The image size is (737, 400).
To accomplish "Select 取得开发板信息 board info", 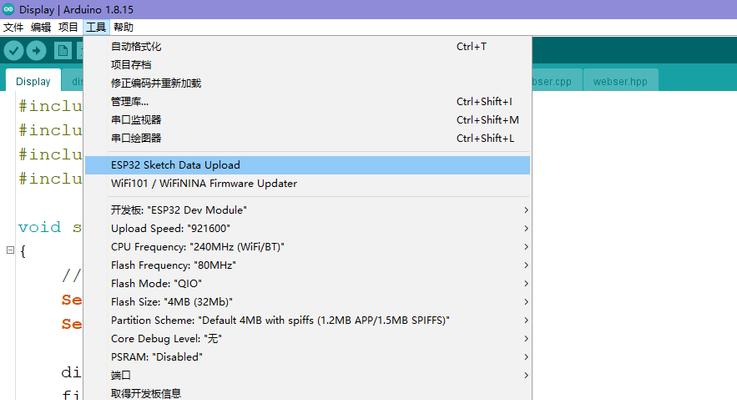I will (x=307, y=393).
